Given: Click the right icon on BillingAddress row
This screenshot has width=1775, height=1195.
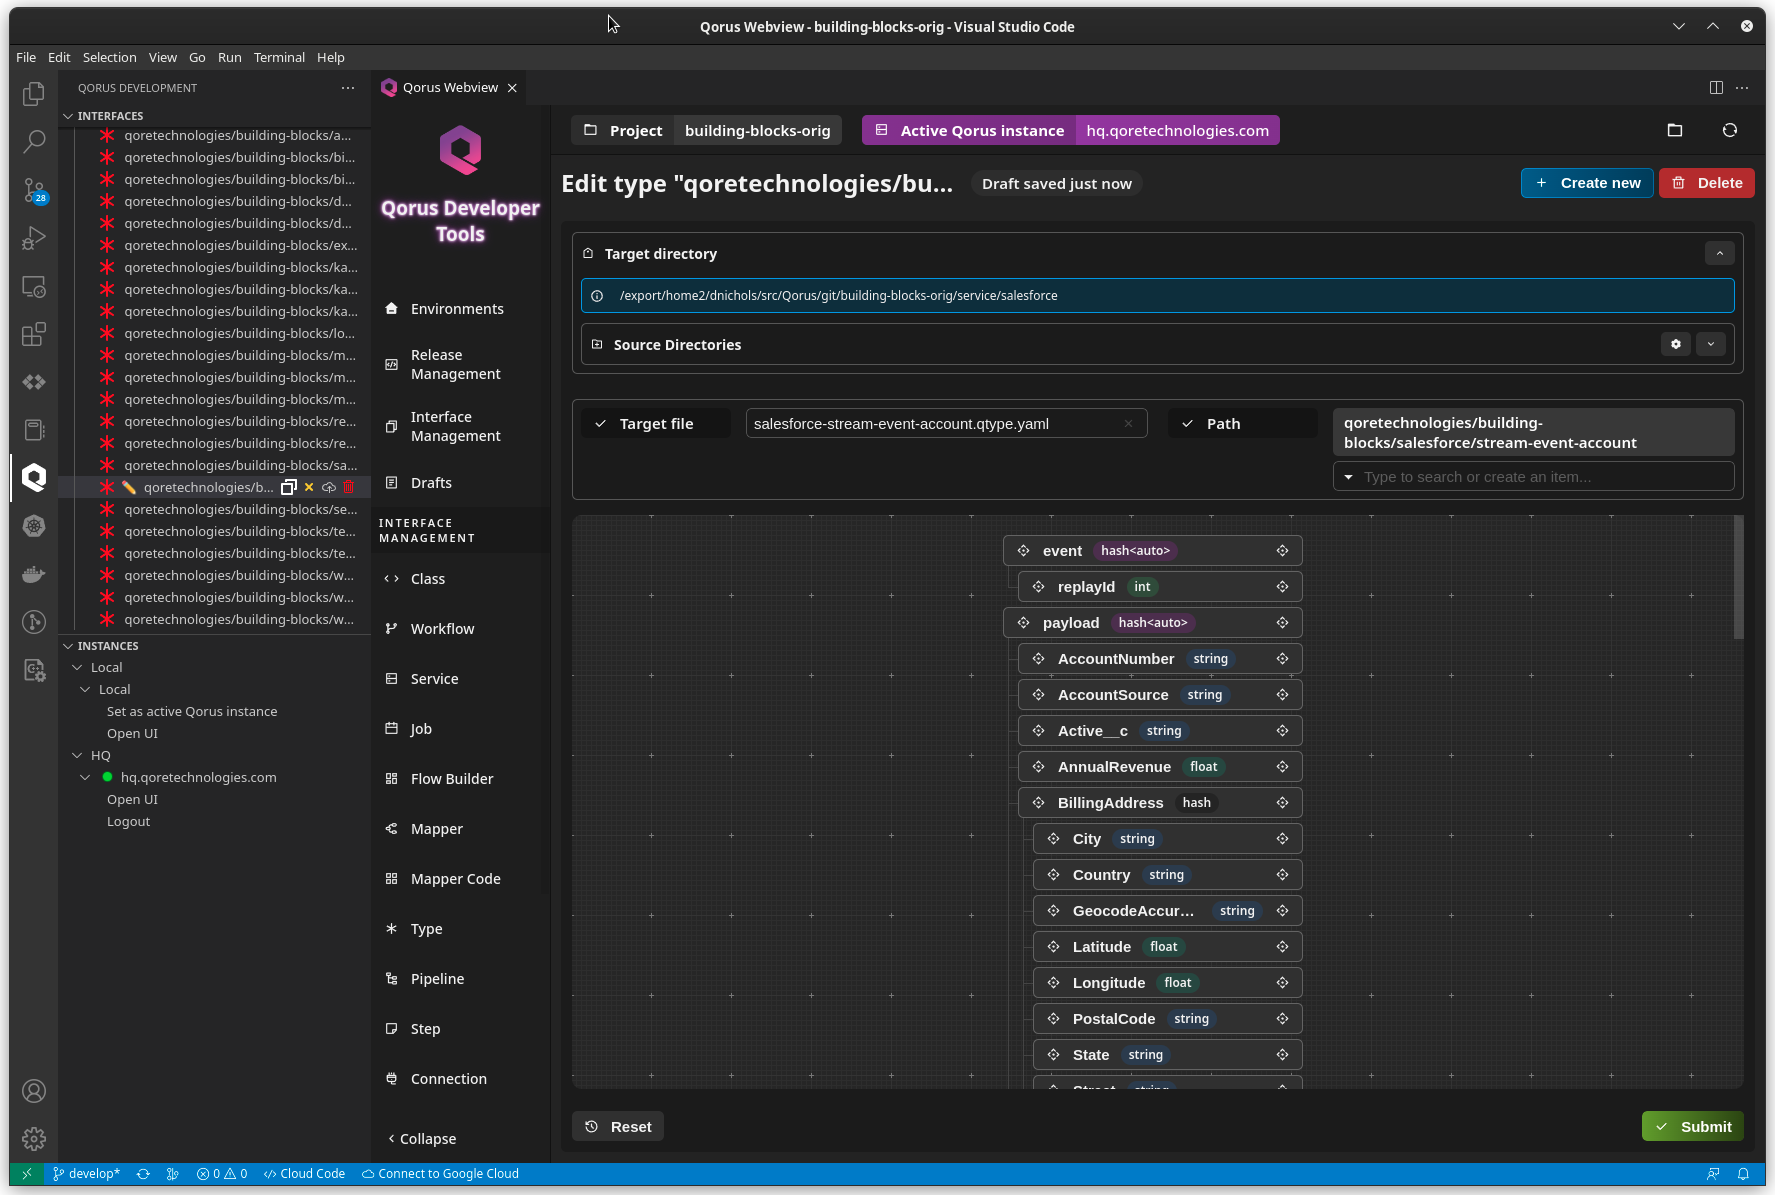Looking at the screenshot, I should [1282, 803].
